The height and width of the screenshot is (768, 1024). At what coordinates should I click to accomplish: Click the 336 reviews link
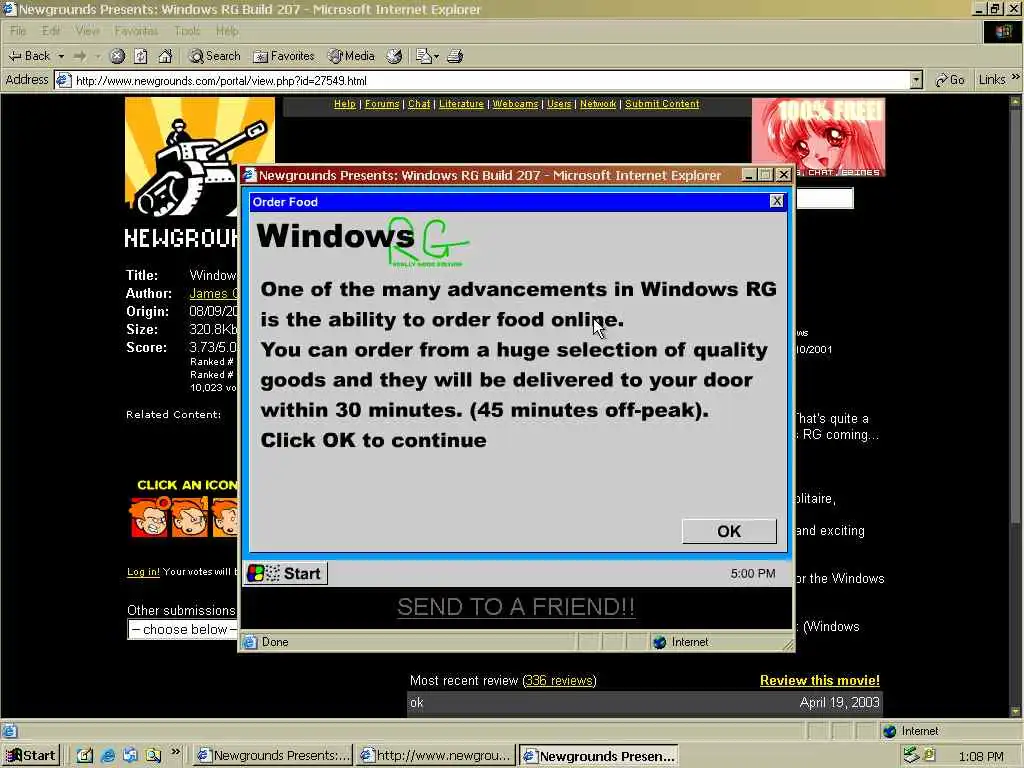559,680
